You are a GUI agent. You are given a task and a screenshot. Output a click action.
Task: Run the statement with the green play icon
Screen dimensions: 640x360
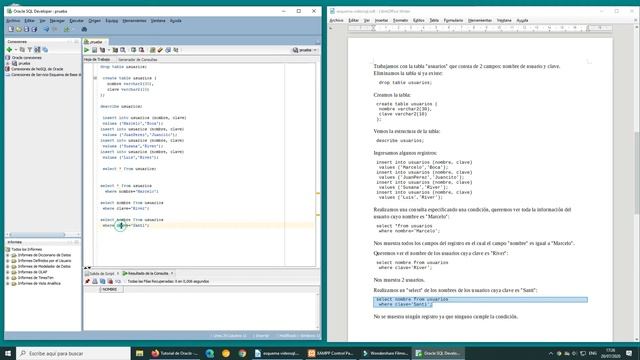(87, 50)
